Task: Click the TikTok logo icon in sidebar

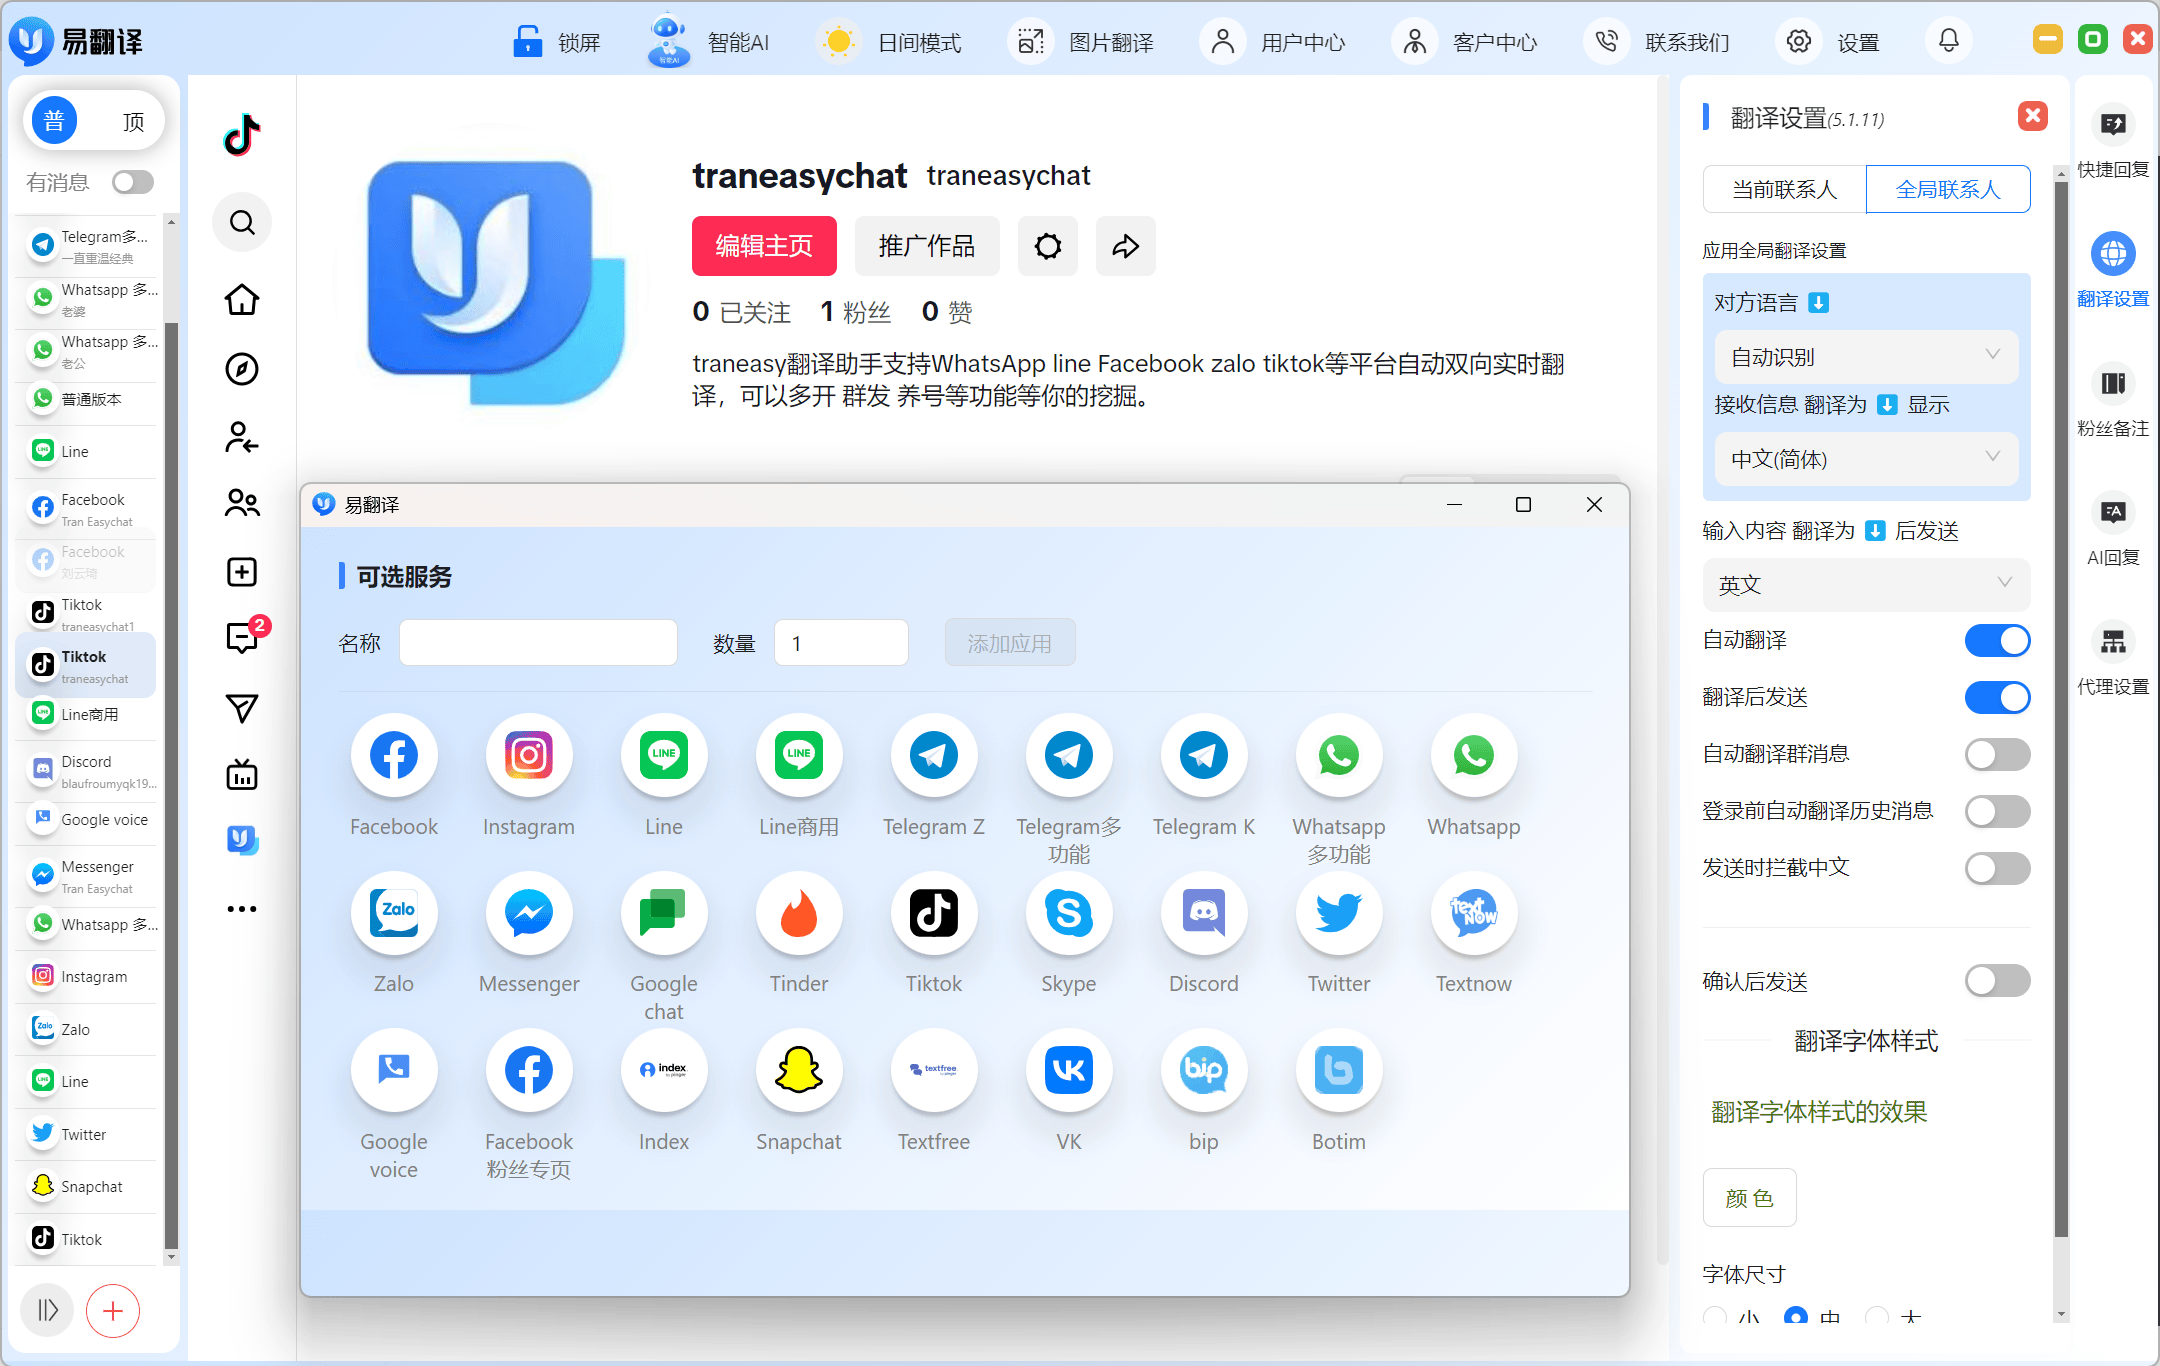Action: [x=242, y=134]
